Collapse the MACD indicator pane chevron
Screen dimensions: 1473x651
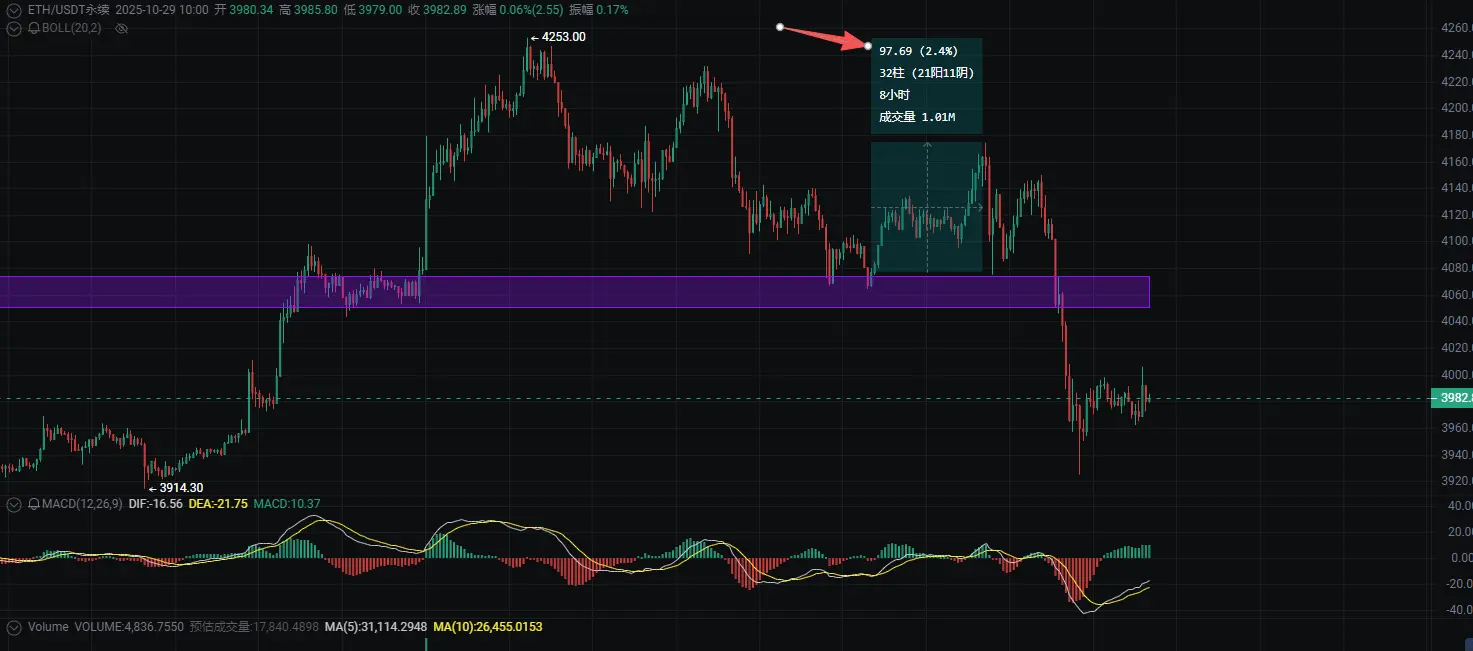coord(13,504)
